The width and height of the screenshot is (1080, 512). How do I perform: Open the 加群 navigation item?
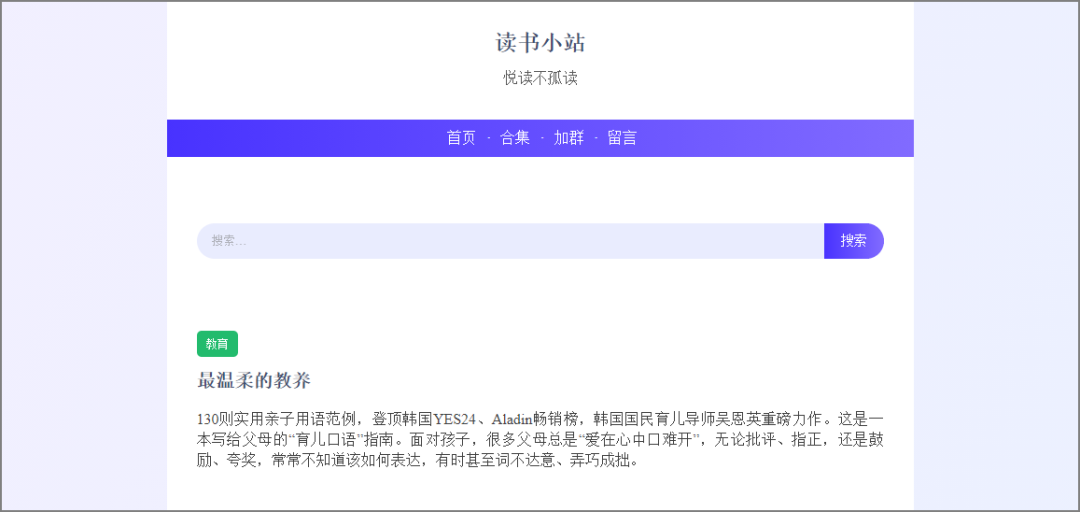pos(569,138)
